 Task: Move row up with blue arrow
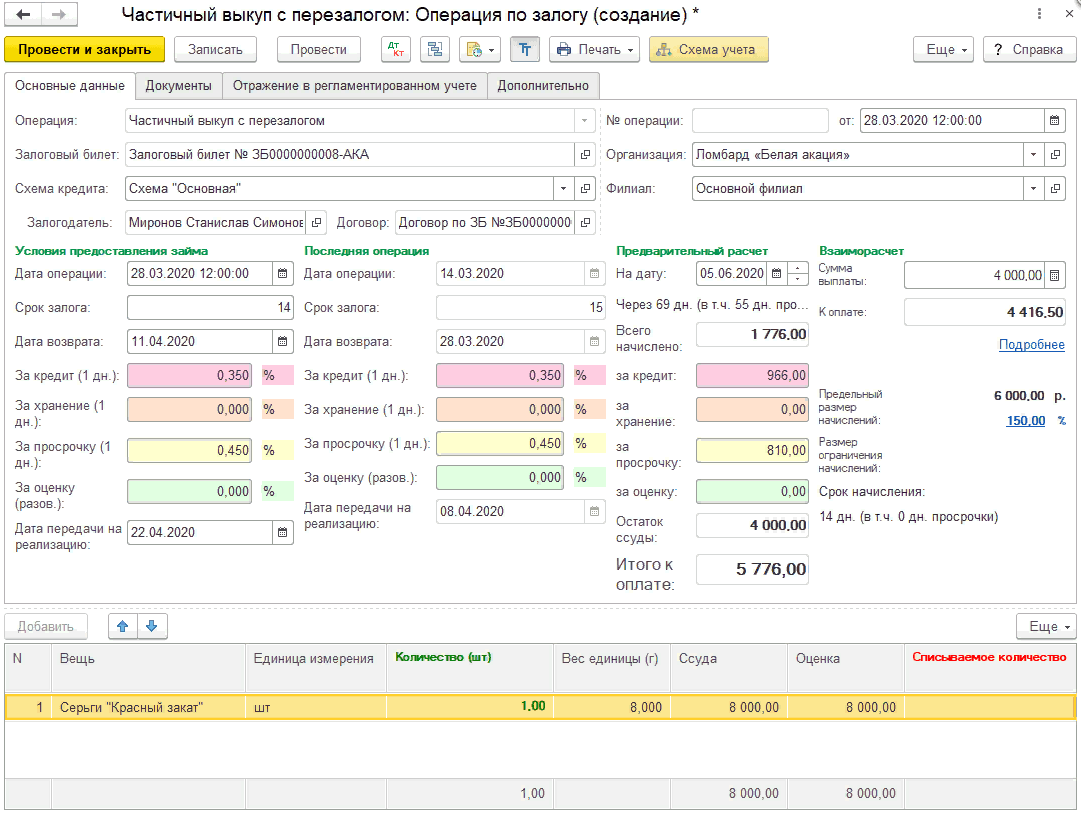123,626
